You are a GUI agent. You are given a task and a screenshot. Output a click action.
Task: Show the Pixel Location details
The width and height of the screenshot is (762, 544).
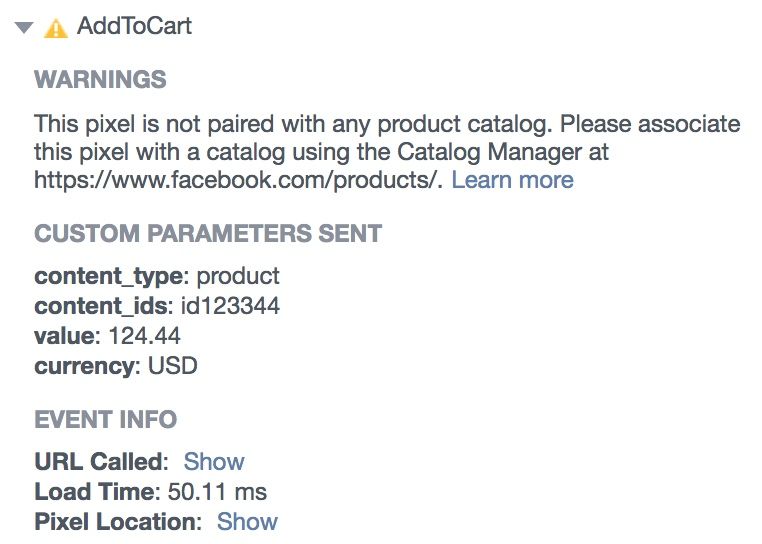coord(247,522)
